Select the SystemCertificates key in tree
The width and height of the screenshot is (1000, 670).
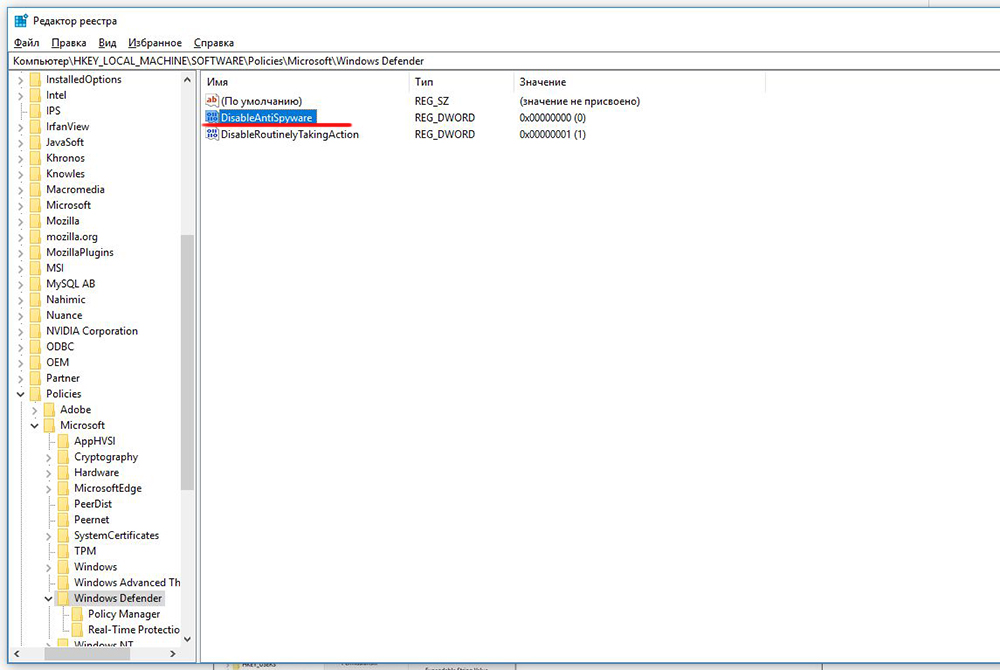[x=116, y=536]
